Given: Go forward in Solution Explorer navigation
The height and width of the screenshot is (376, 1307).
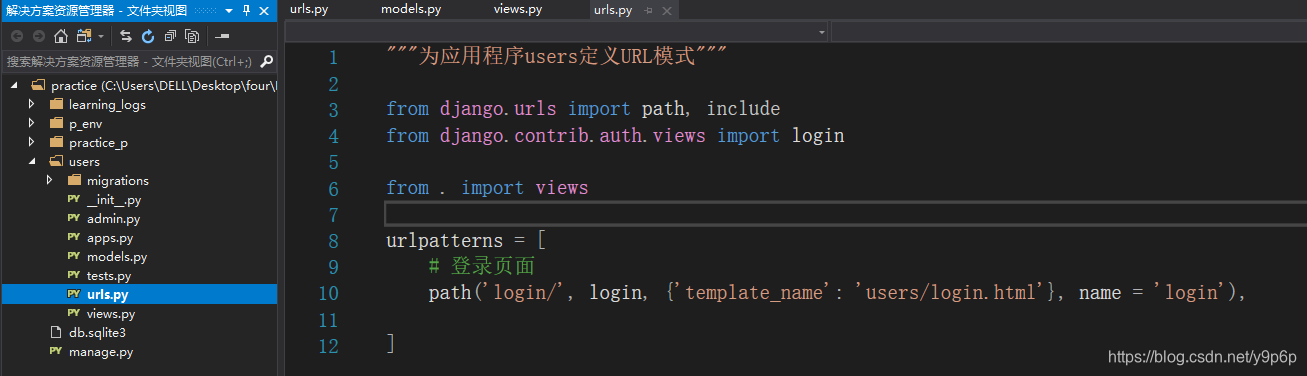Looking at the screenshot, I should [39, 36].
